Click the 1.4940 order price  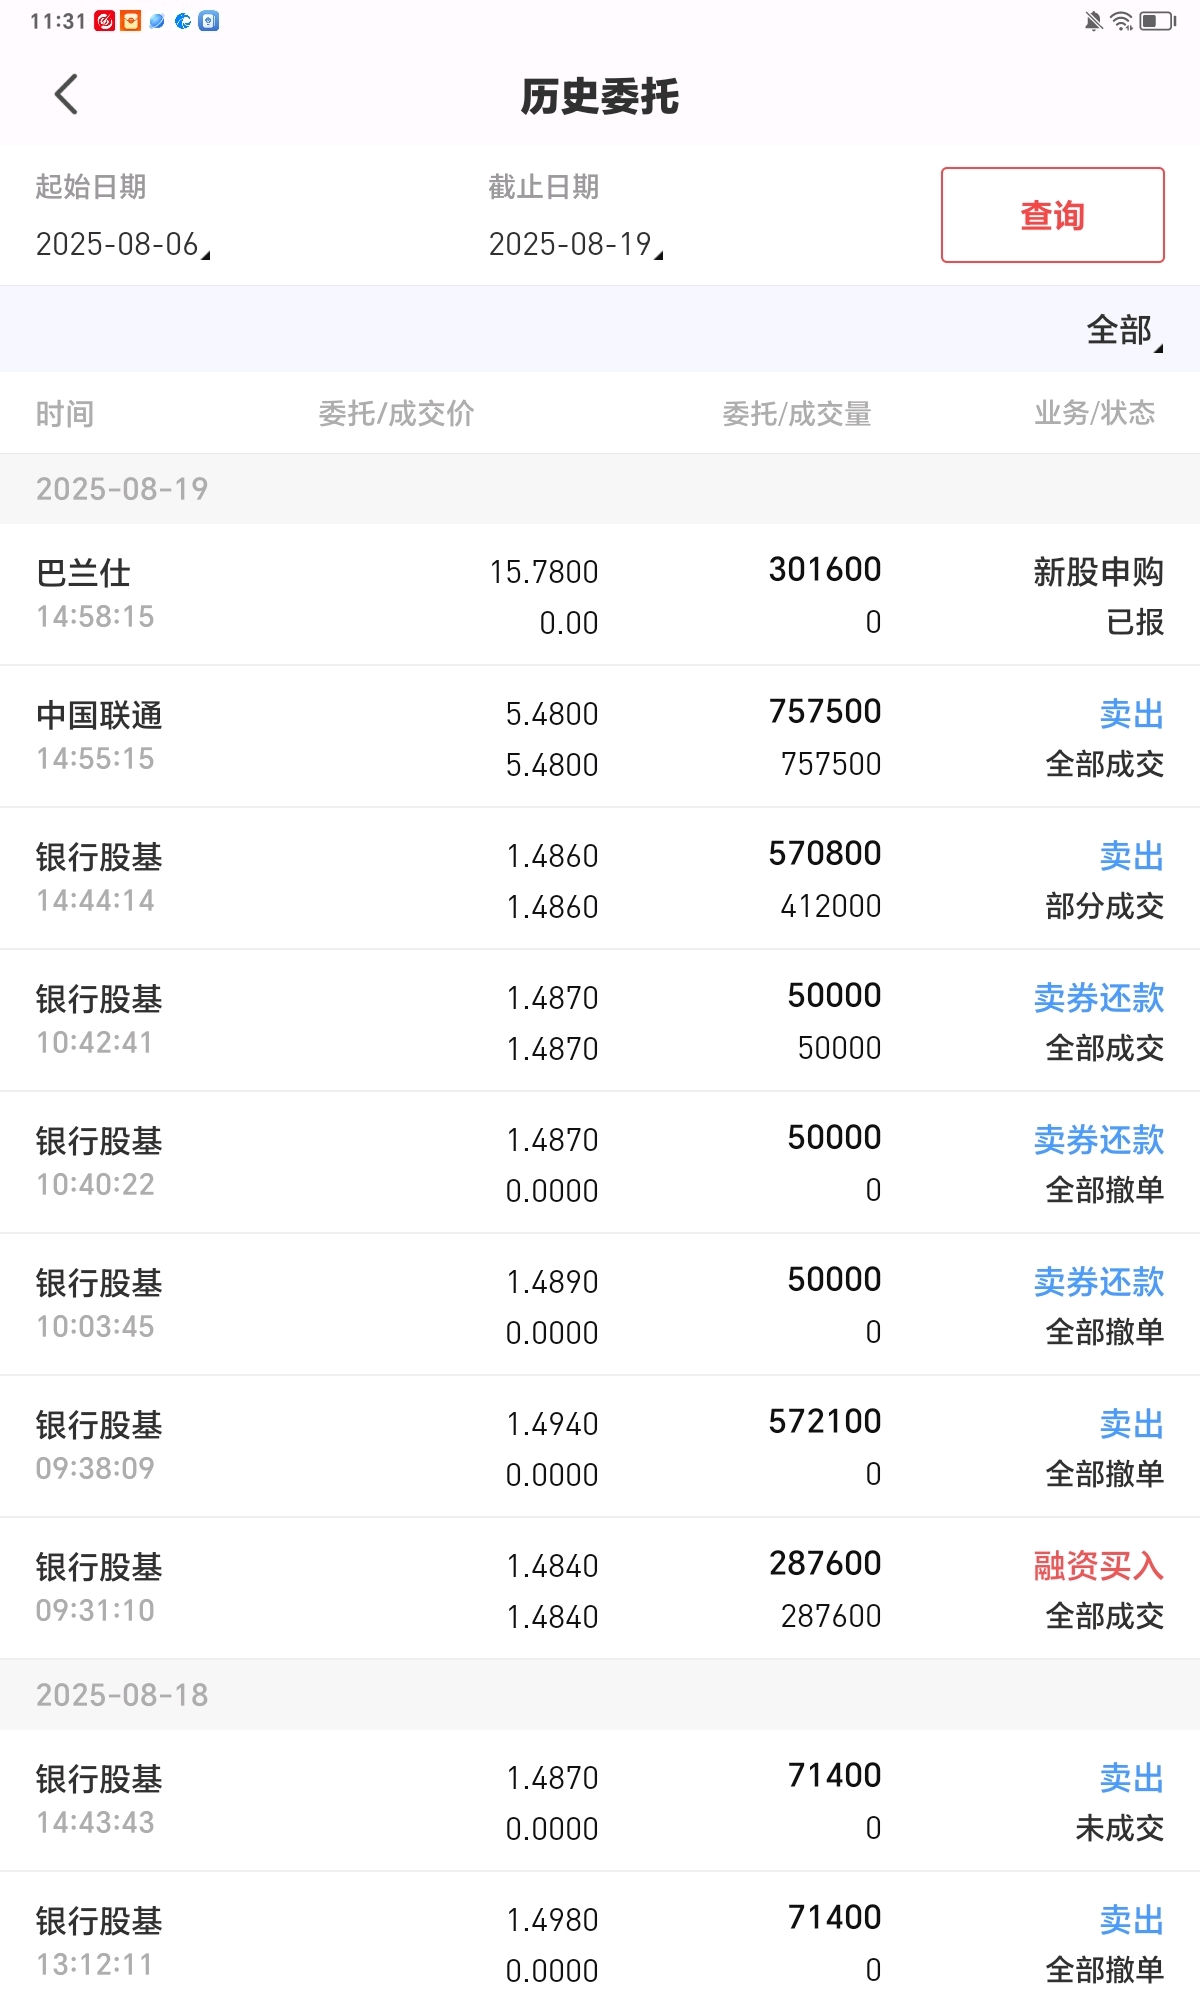552,1424
